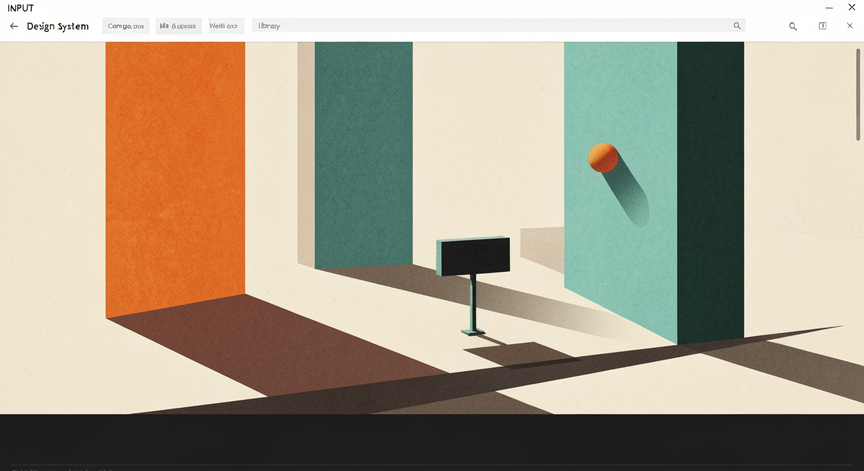Click into the Library search field
The width and height of the screenshot is (864, 471).
click(x=498, y=26)
